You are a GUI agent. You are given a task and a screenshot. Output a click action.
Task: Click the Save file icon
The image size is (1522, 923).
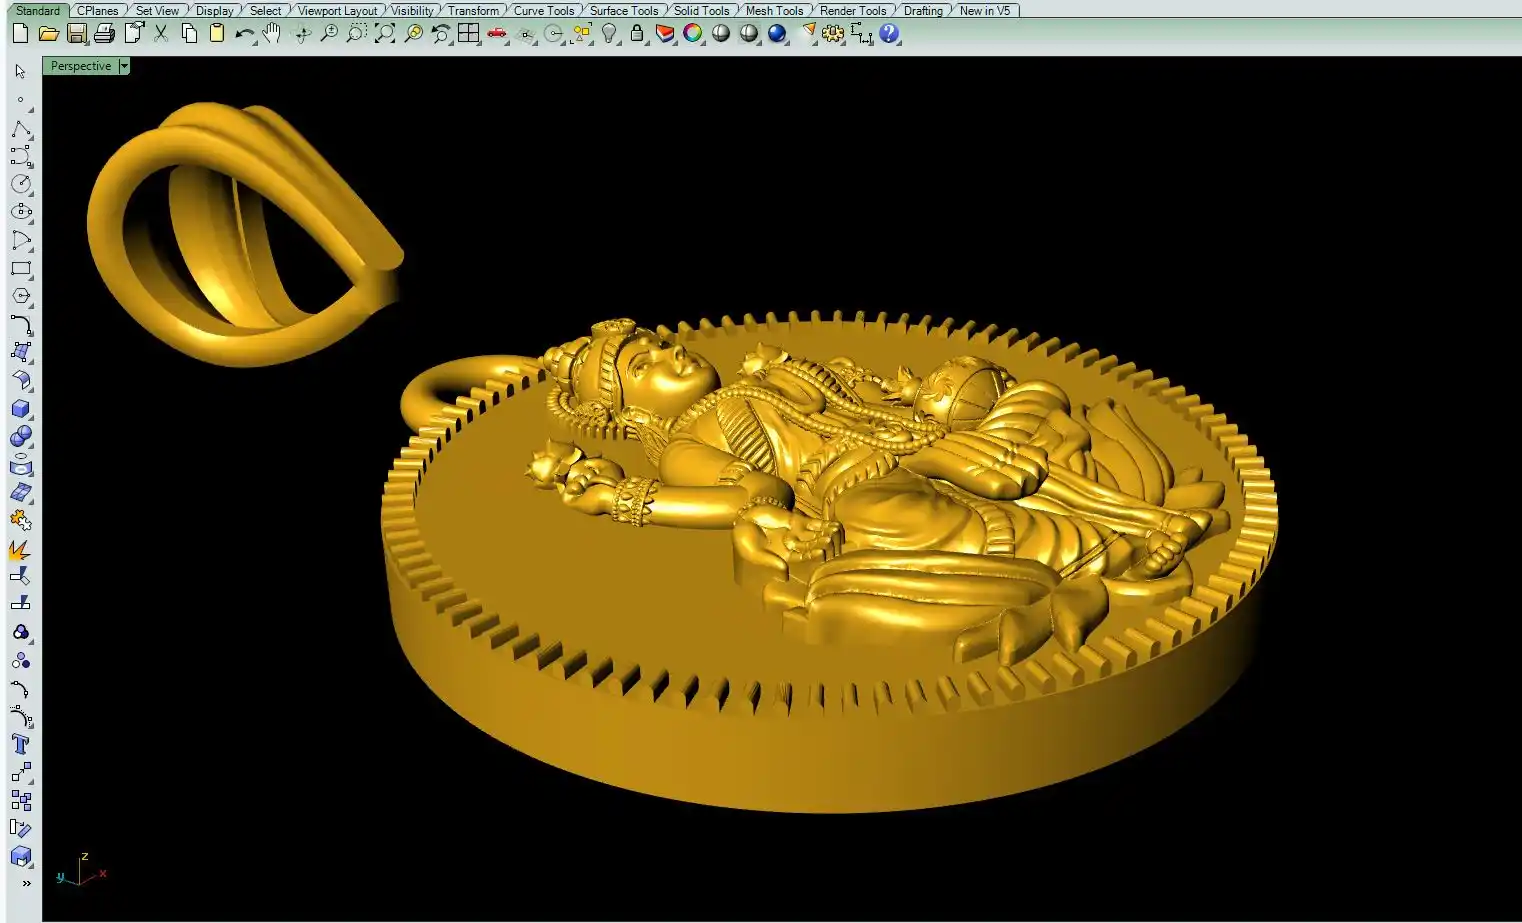(x=76, y=34)
